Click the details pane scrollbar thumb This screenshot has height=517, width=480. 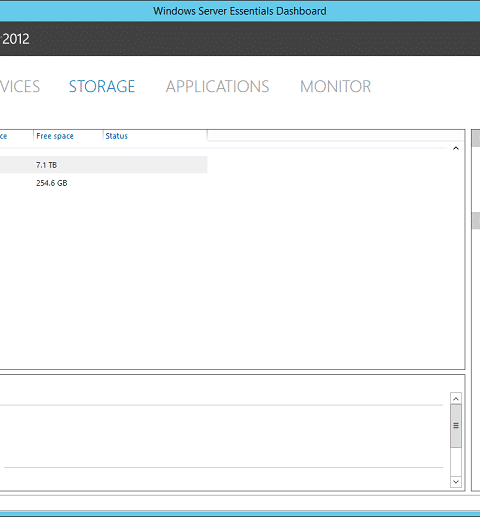(x=456, y=426)
